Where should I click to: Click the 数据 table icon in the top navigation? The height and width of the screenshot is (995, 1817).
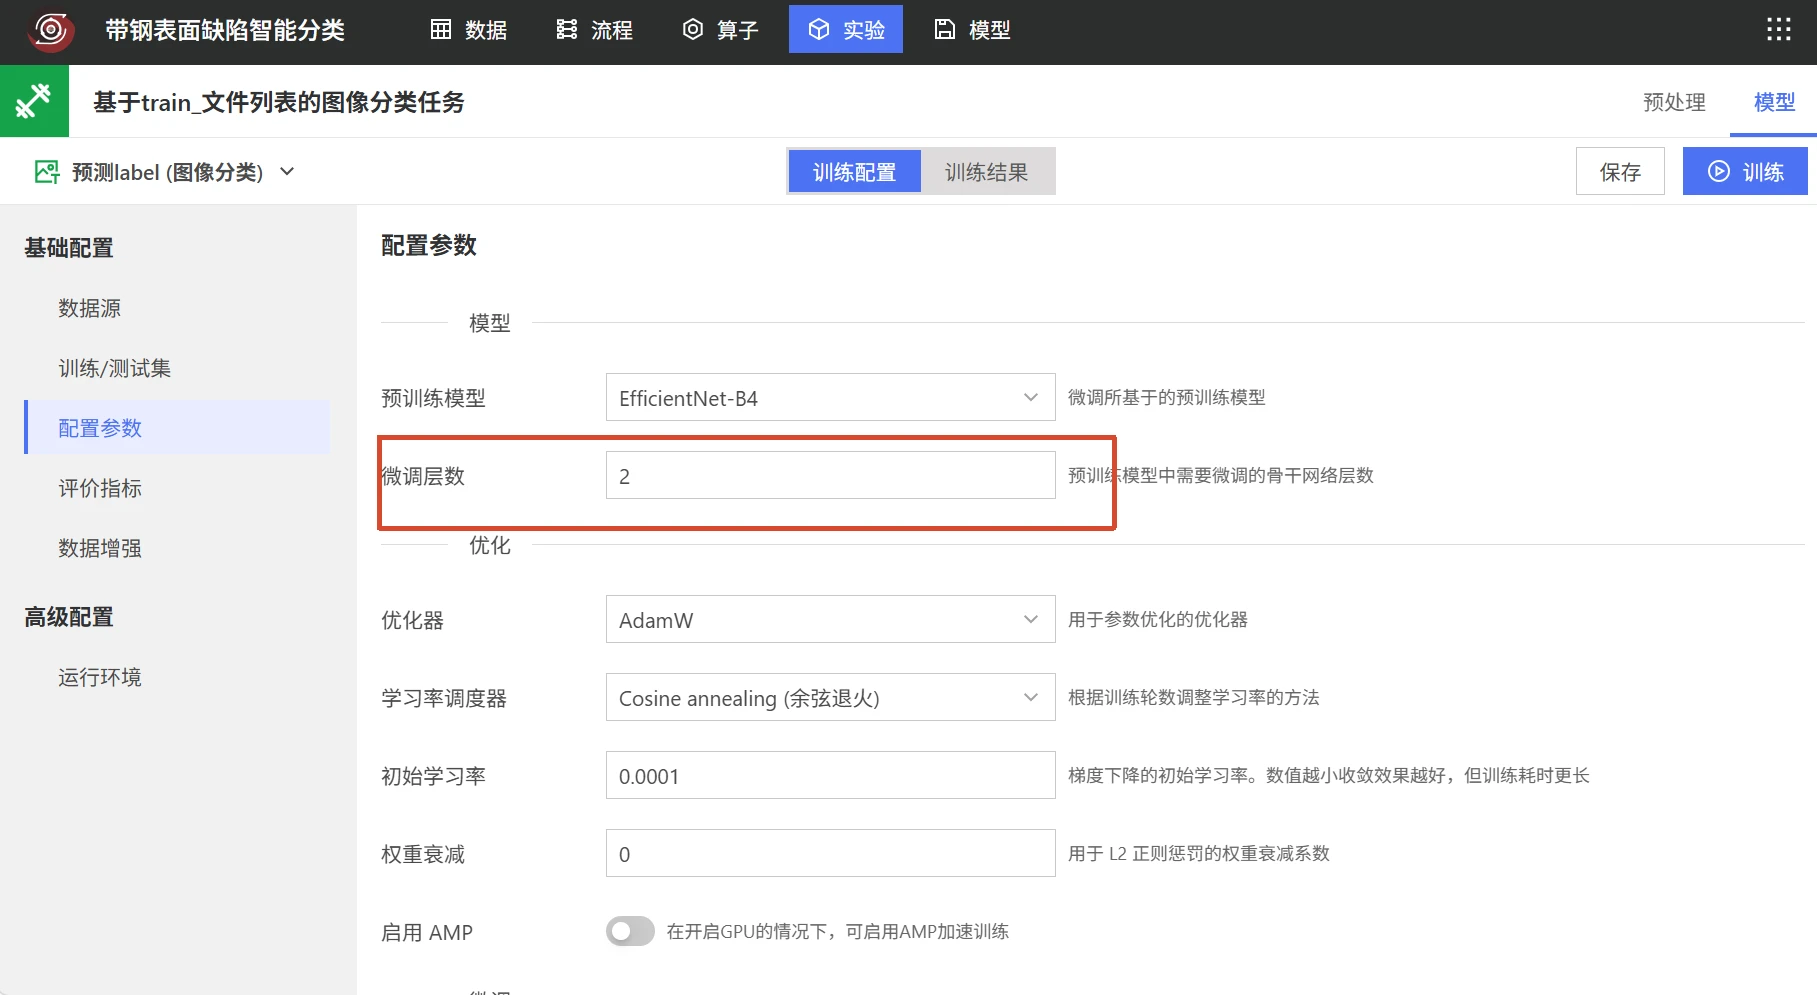pos(441,29)
